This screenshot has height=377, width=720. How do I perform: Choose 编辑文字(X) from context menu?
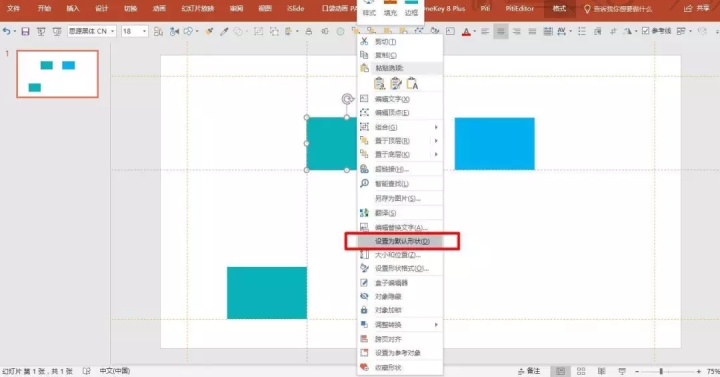click(400, 99)
